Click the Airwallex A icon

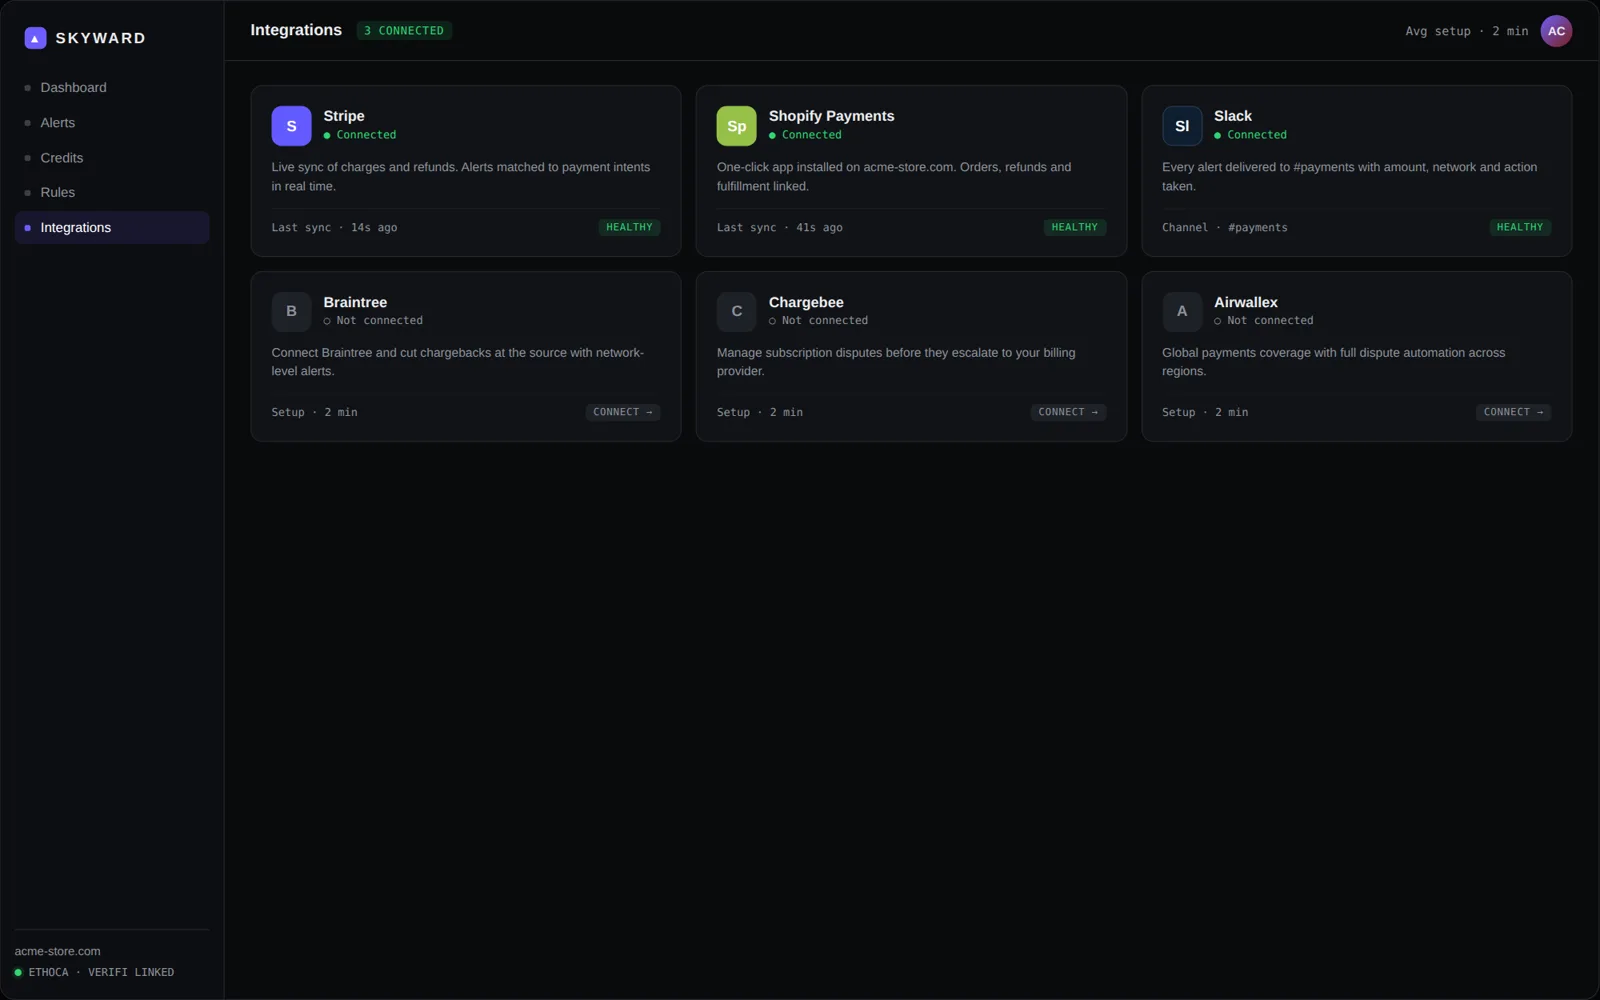click(x=1182, y=311)
